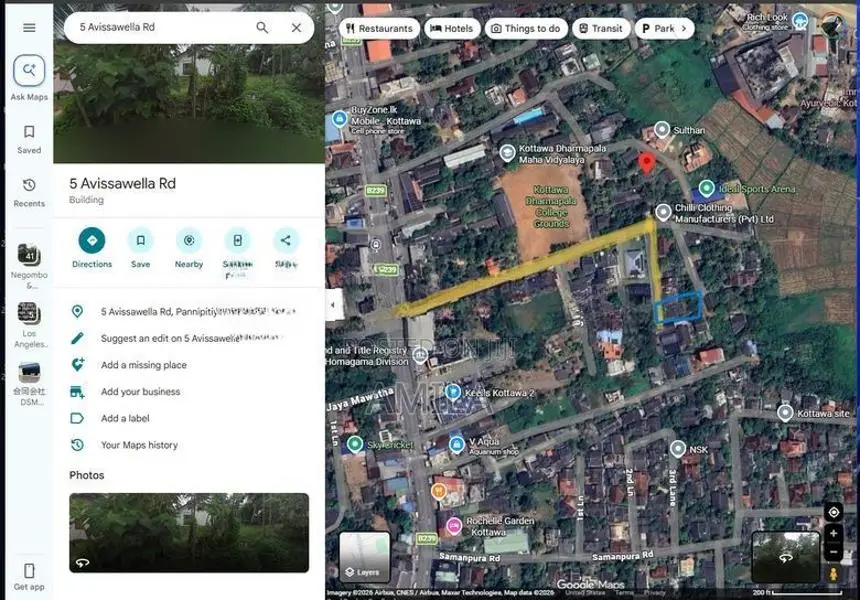This screenshot has height=600, width=860.
Task: Click the Share button
Action: click(x=286, y=248)
